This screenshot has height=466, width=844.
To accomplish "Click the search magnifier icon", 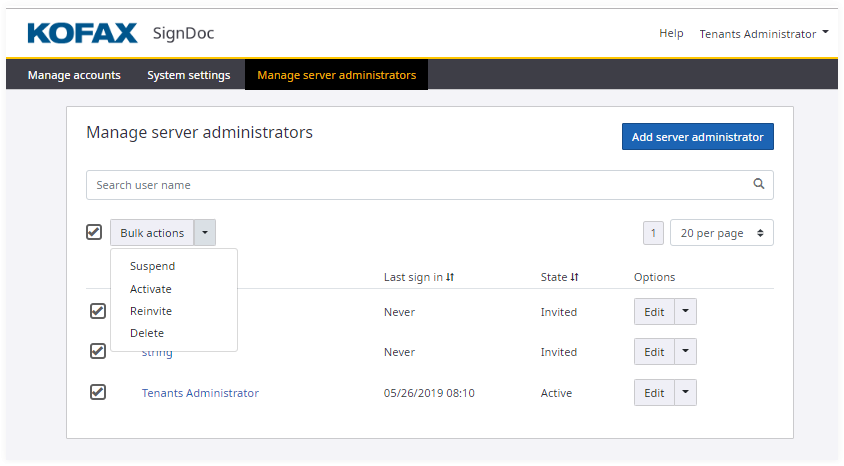I will [x=759, y=184].
